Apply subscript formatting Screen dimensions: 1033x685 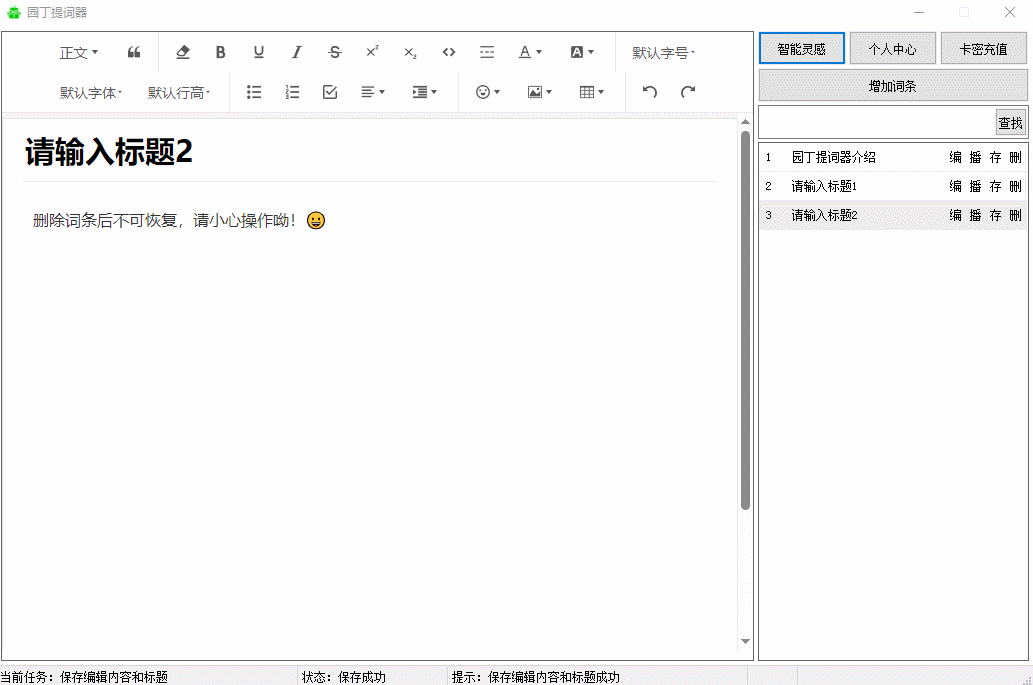click(409, 52)
